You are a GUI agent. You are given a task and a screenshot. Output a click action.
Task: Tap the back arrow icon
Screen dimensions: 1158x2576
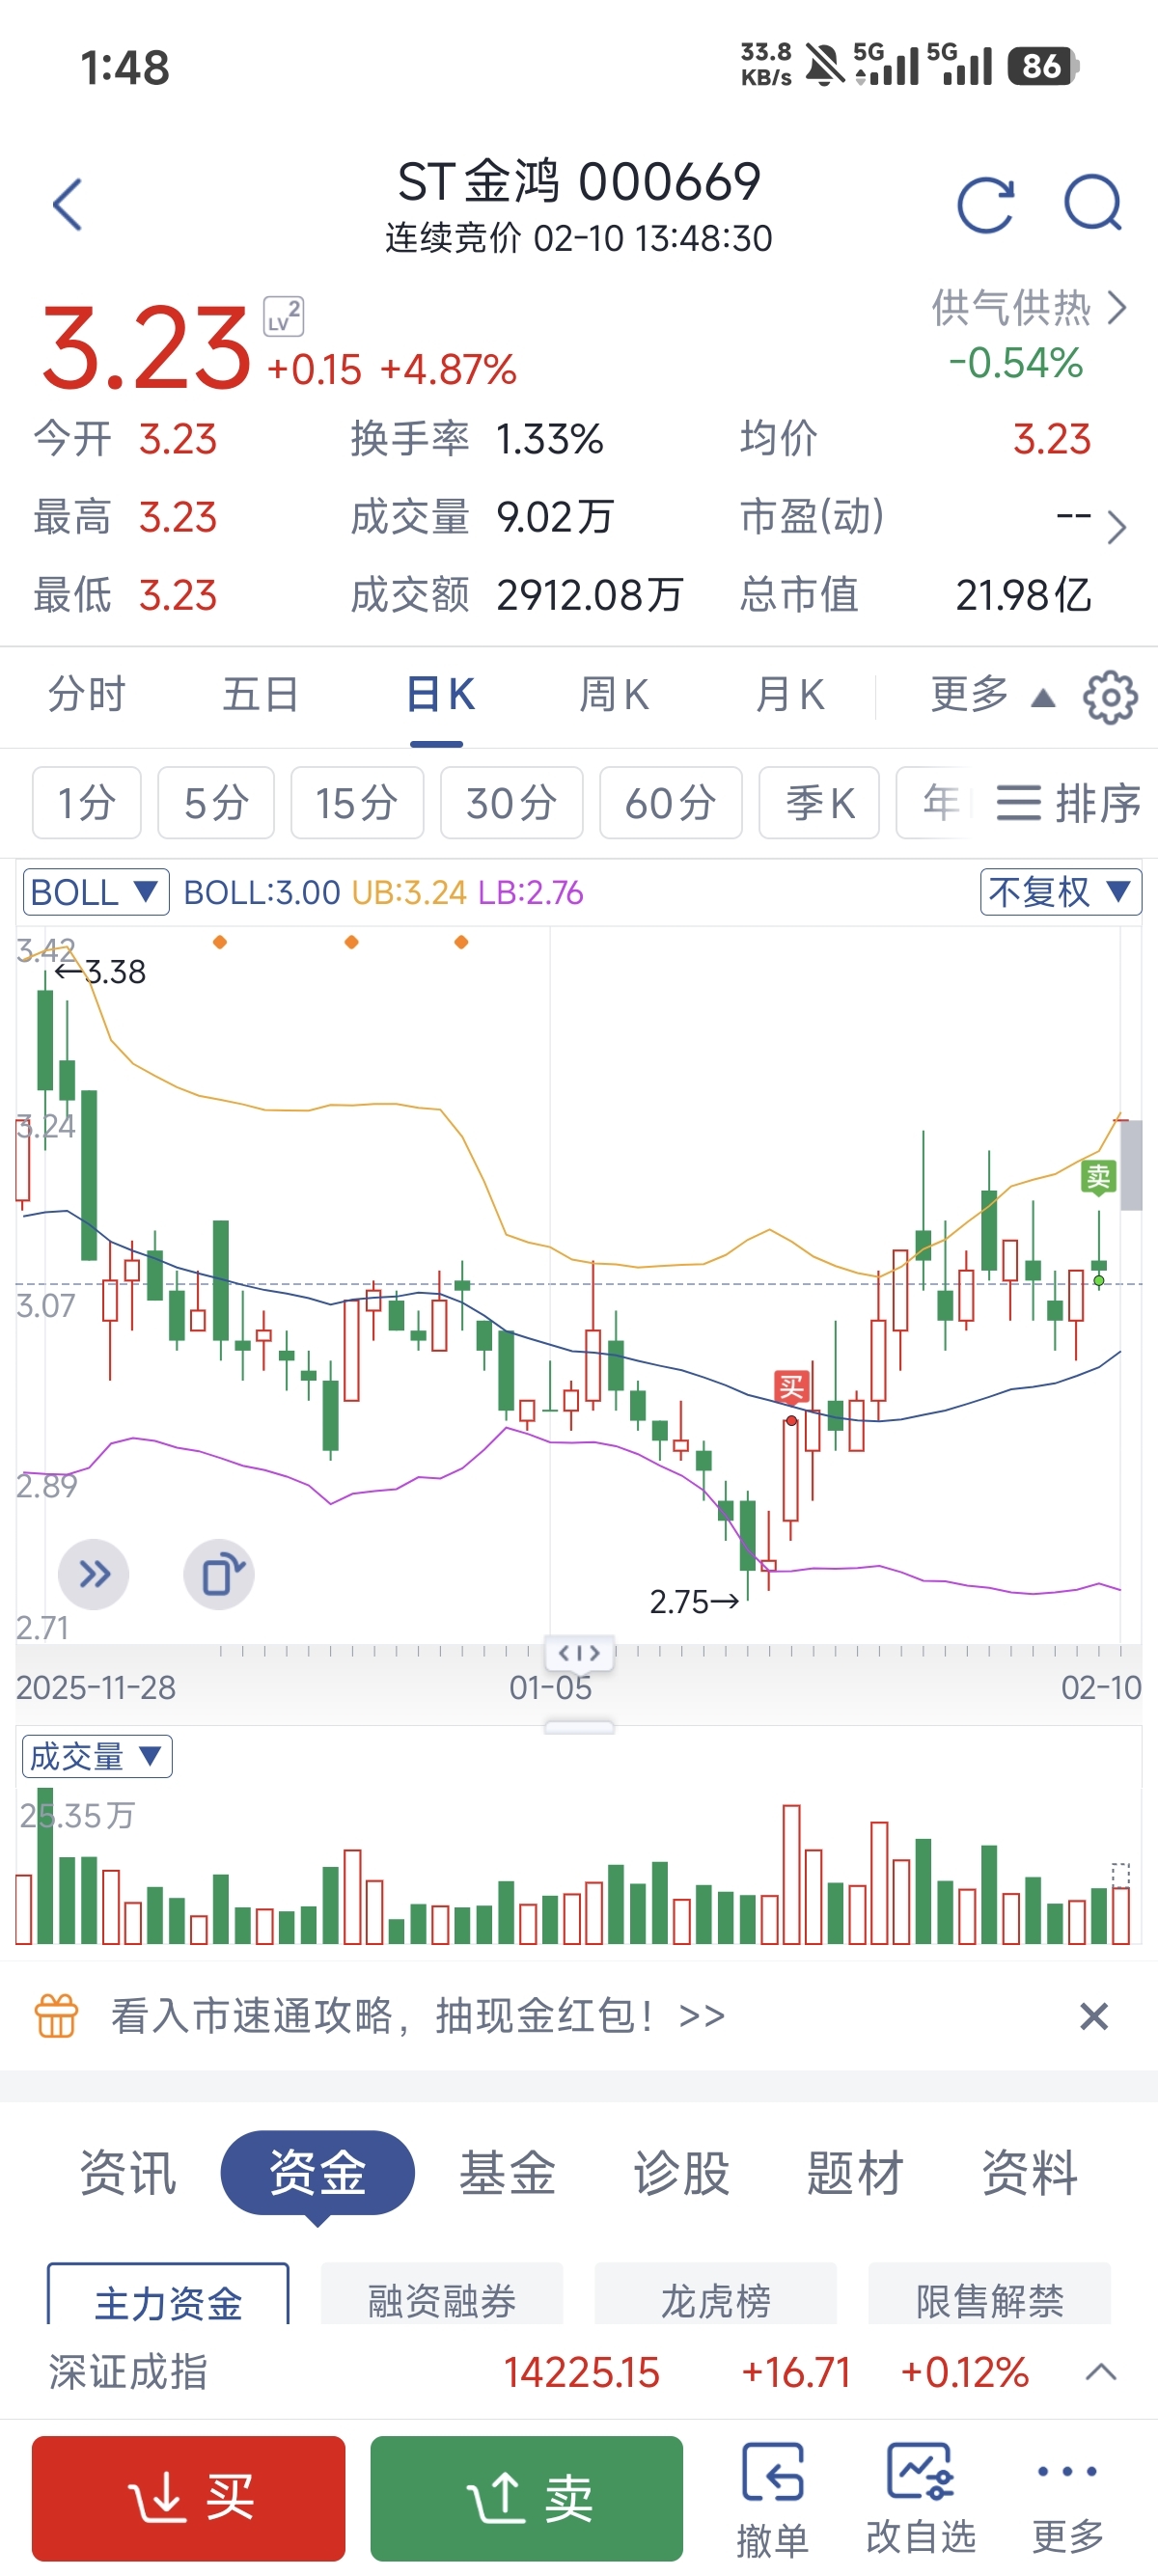pos(68,205)
